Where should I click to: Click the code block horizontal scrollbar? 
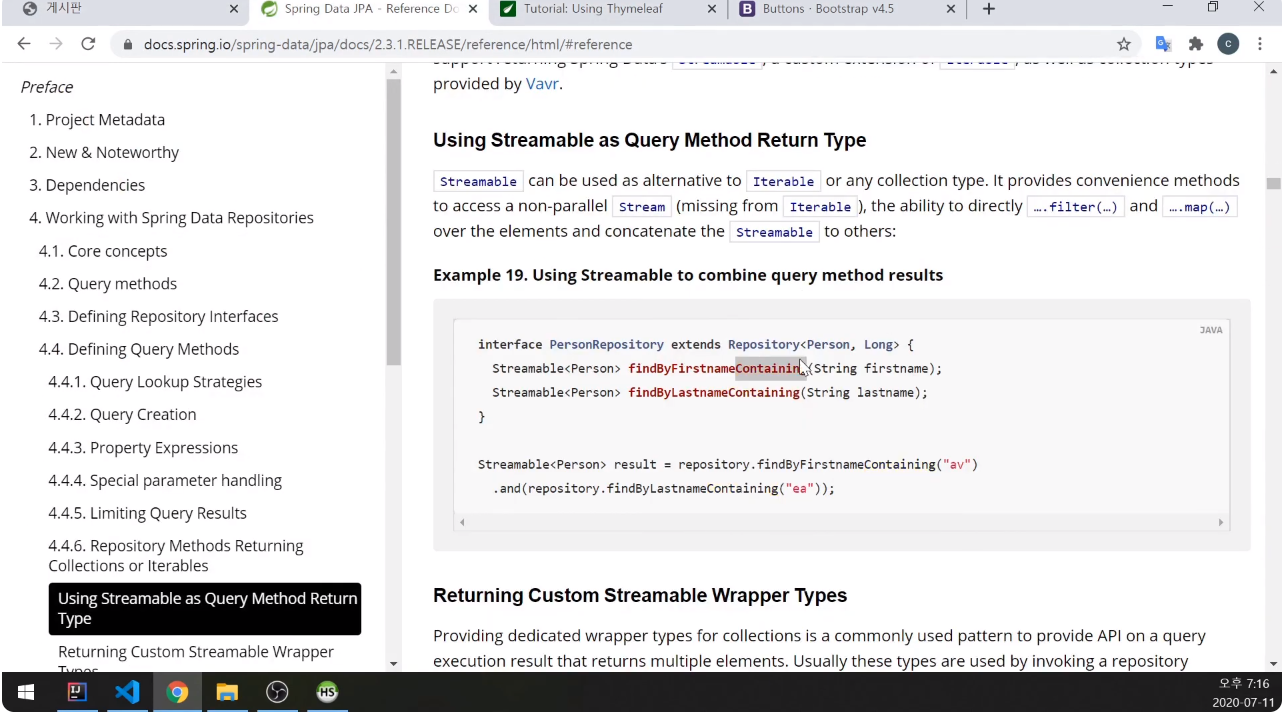point(840,522)
